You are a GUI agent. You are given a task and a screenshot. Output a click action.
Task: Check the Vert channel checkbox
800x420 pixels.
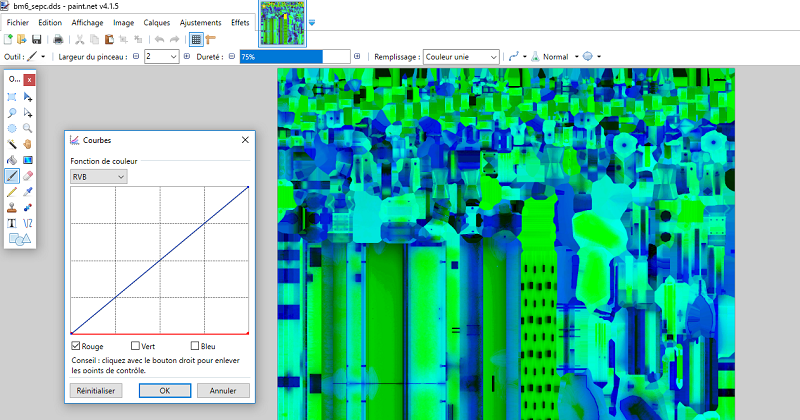pos(135,346)
